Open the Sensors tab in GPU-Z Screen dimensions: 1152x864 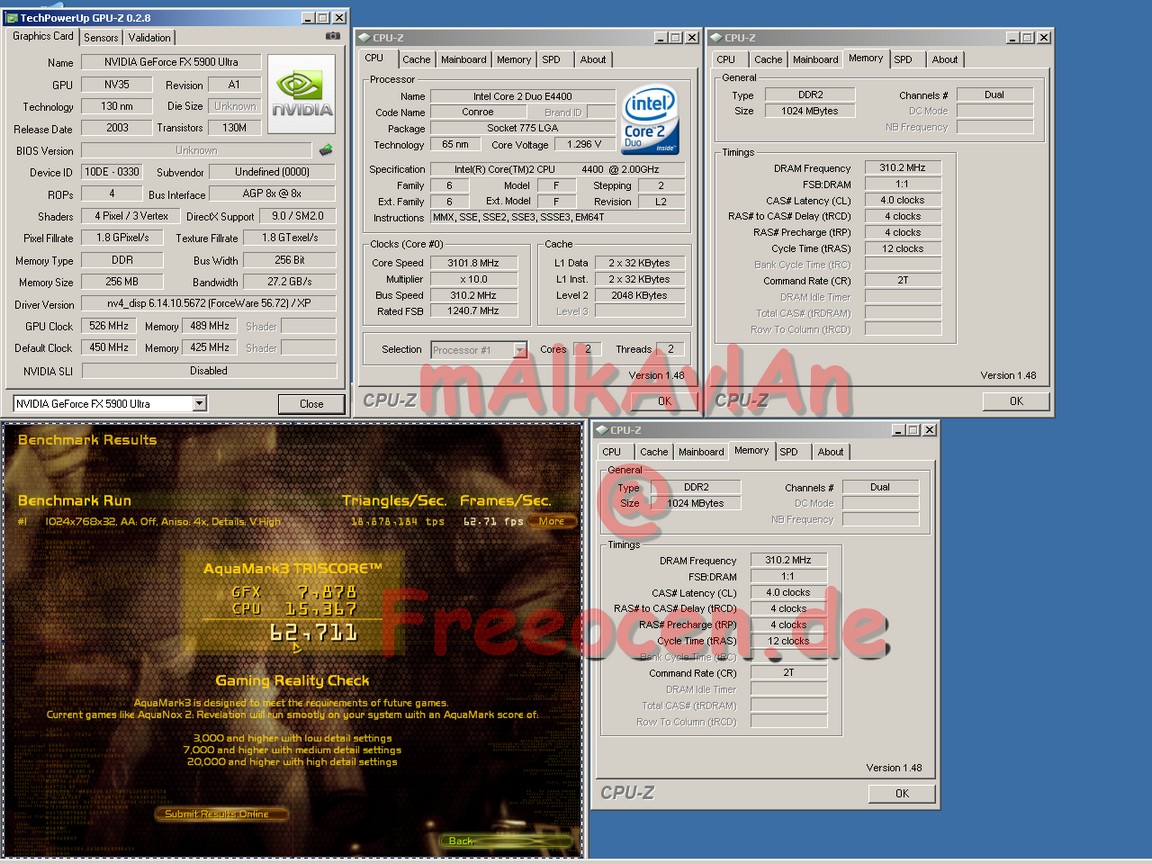(101, 37)
